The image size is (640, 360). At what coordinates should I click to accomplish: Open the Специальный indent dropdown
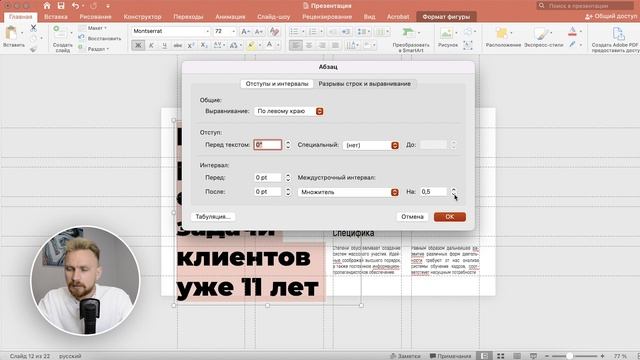point(371,145)
